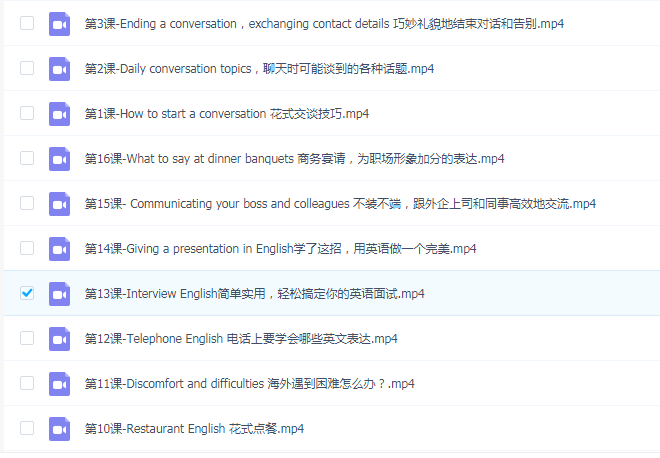Viewport: 660px width, 458px height.
Task: Select checkbox for 第16课 dinner banquets file
Action: point(27,158)
